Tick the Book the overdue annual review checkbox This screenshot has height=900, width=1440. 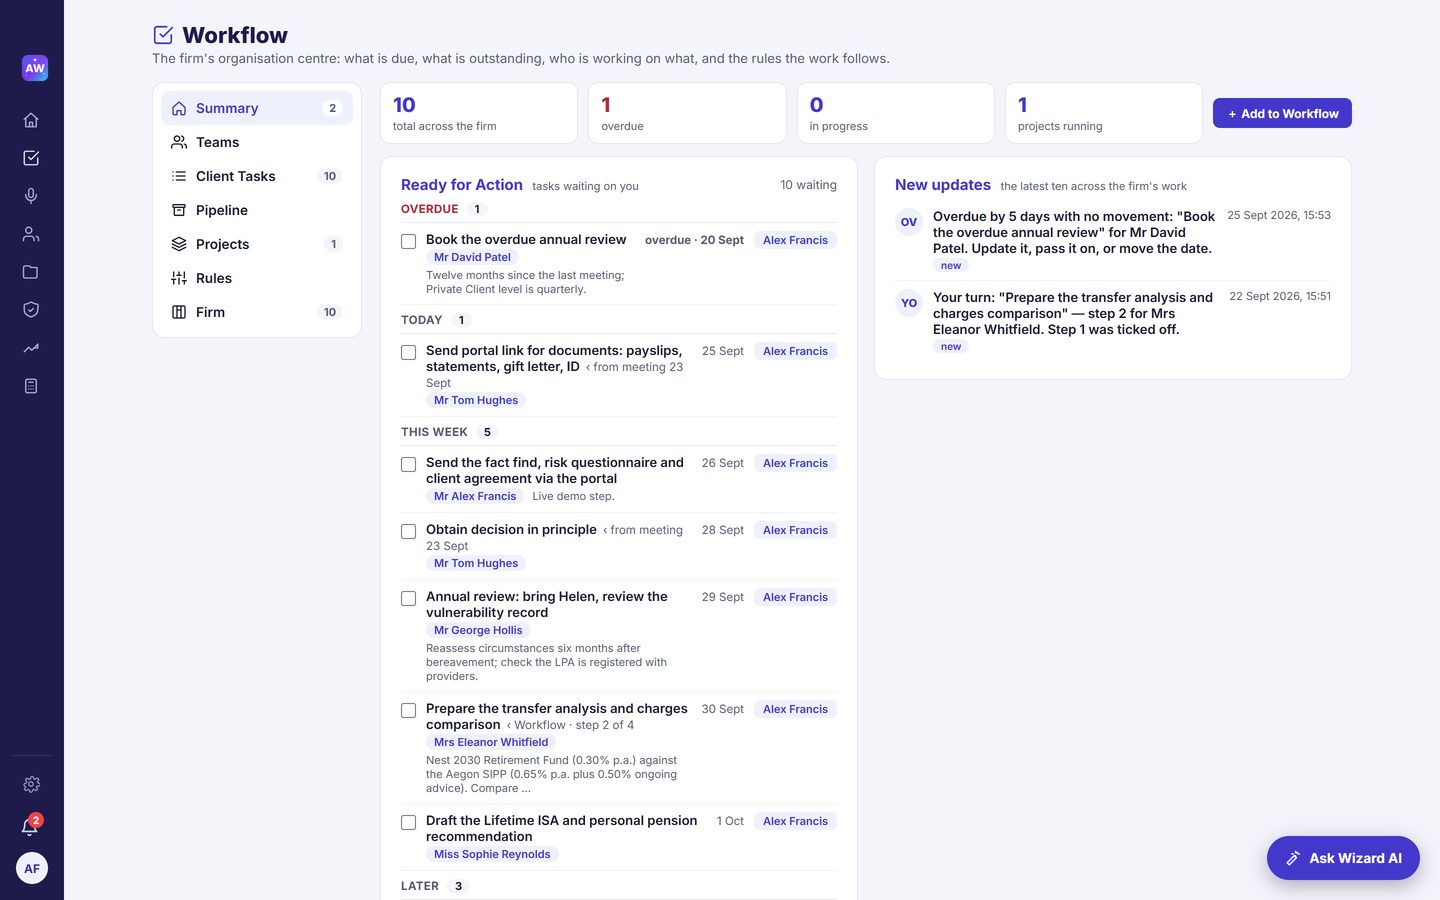(x=408, y=241)
